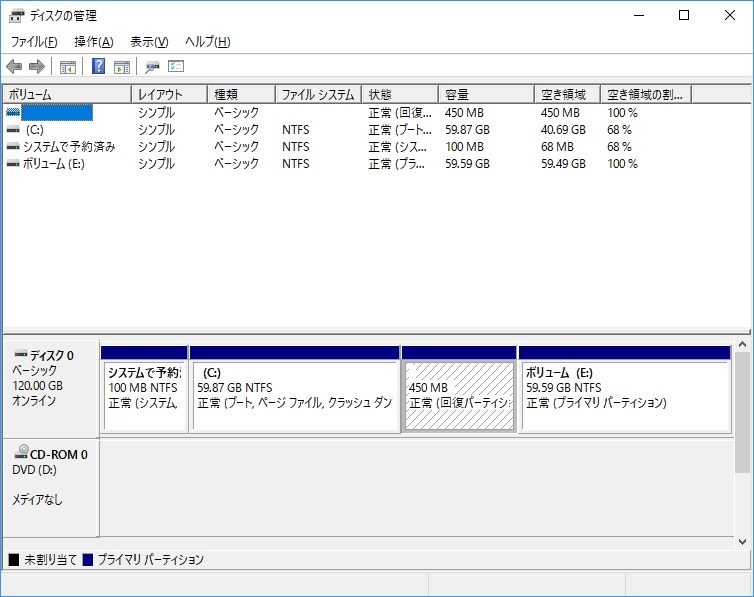This screenshot has width=754, height=597.
Task: Open the ファイル(F) menu
Action: 34,42
